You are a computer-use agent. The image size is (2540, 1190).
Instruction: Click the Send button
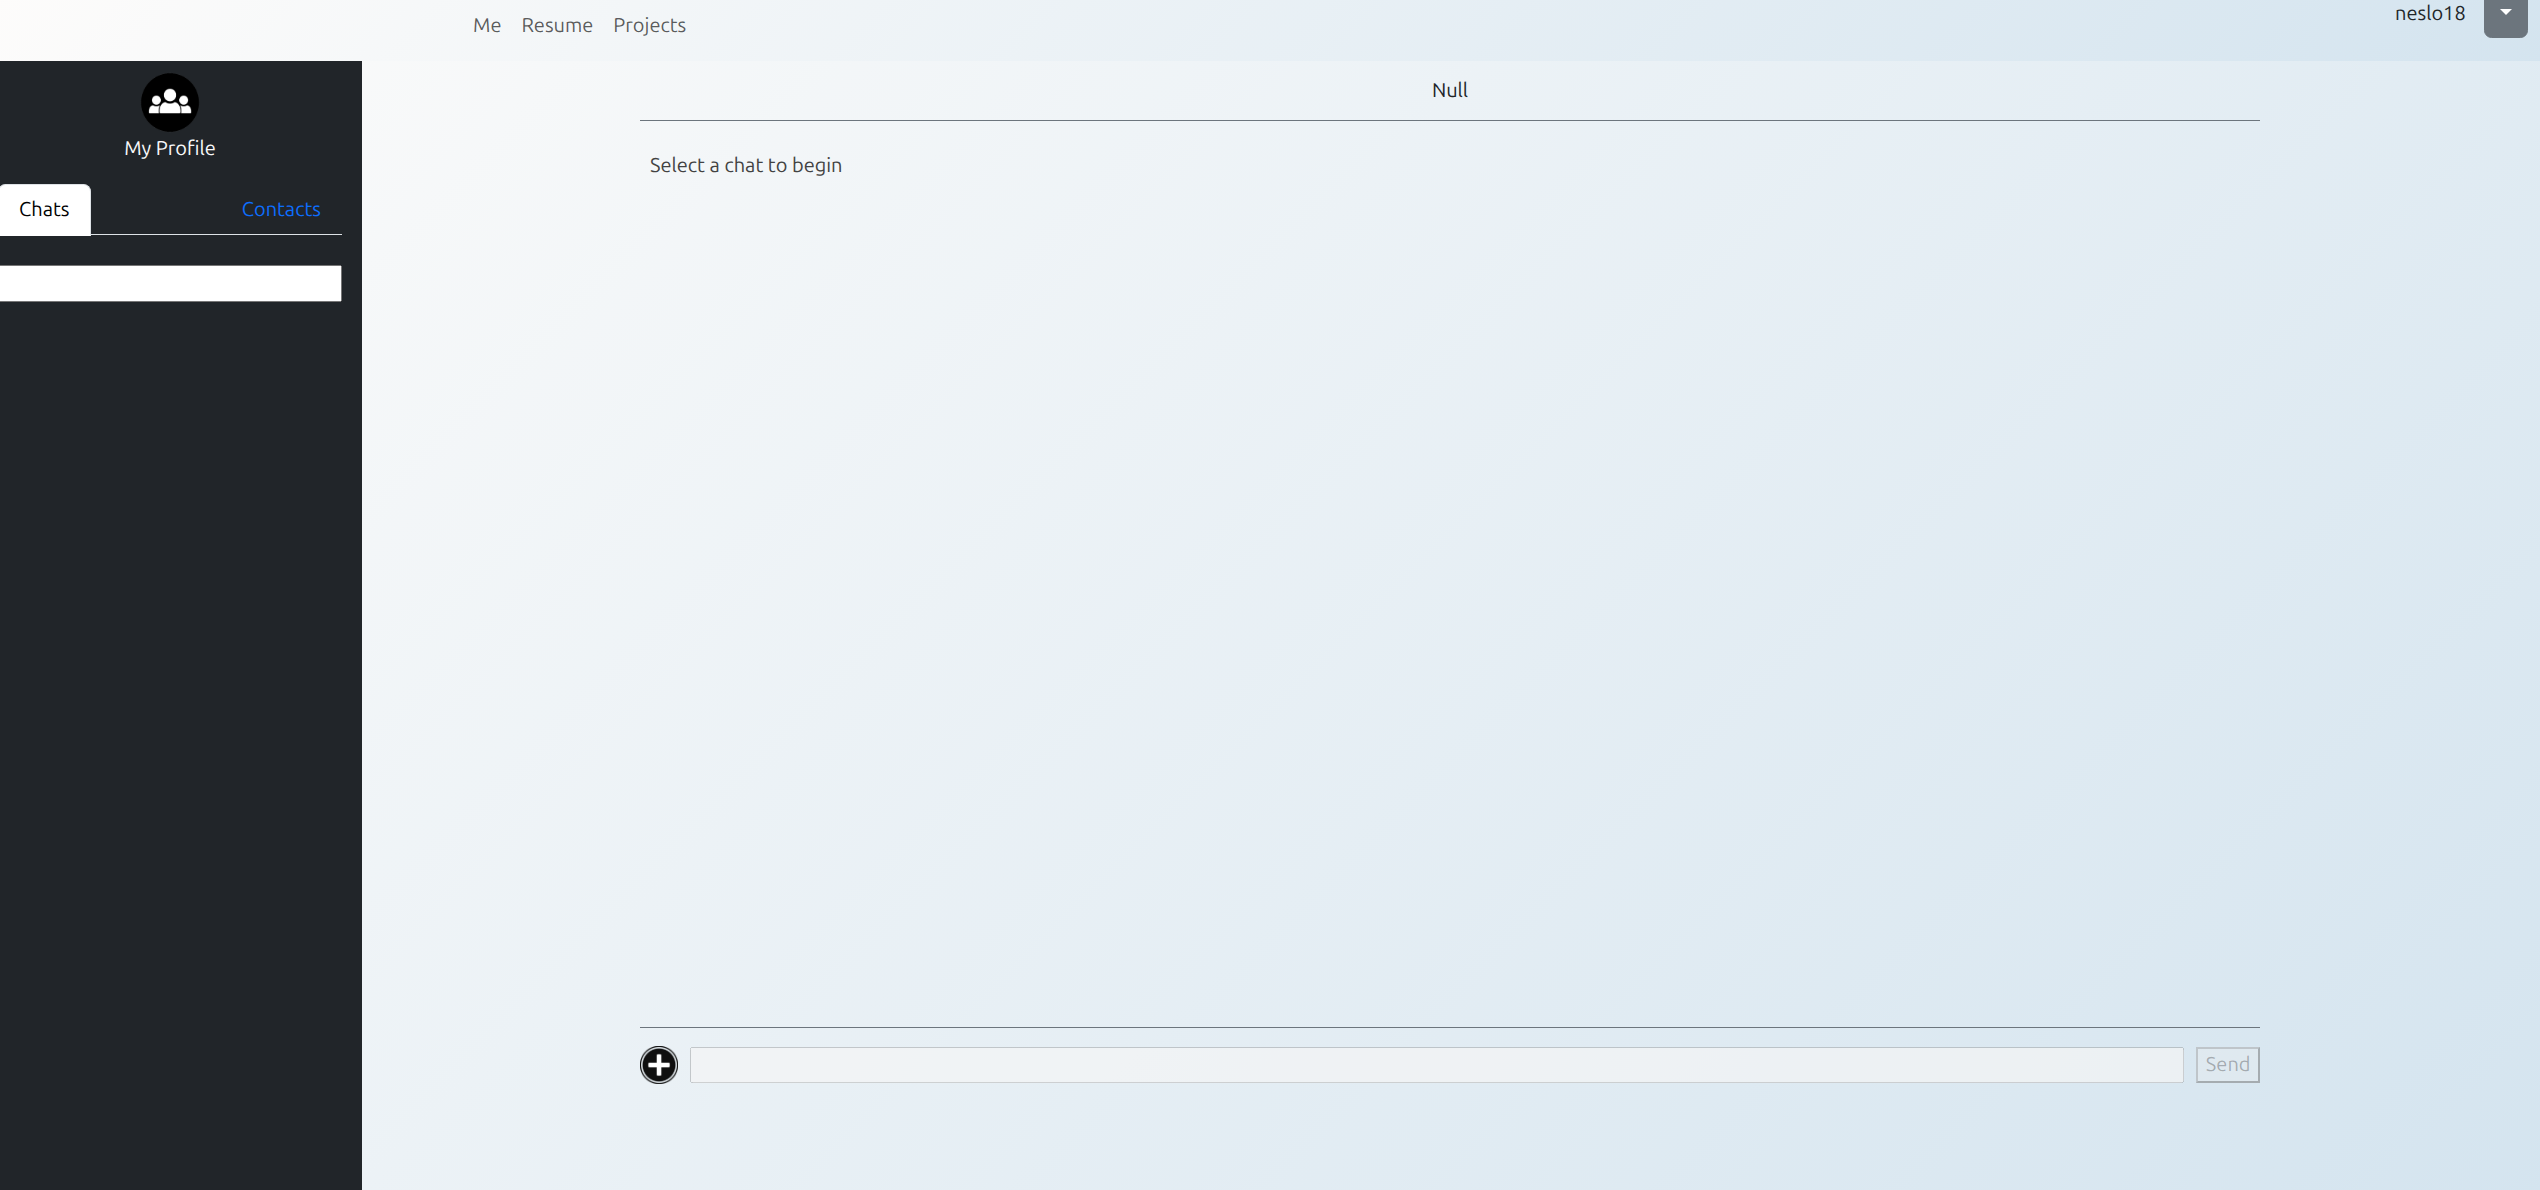pyautogui.click(x=2226, y=1064)
